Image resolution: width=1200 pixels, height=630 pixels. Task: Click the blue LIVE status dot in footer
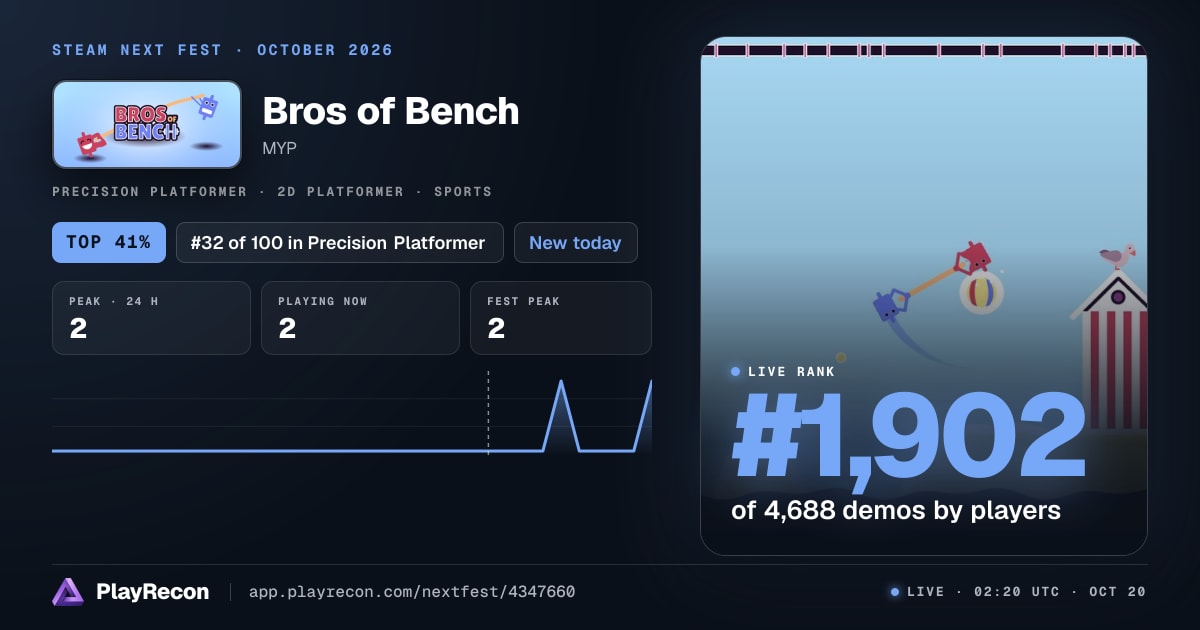pyautogui.click(x=895, y=592)
